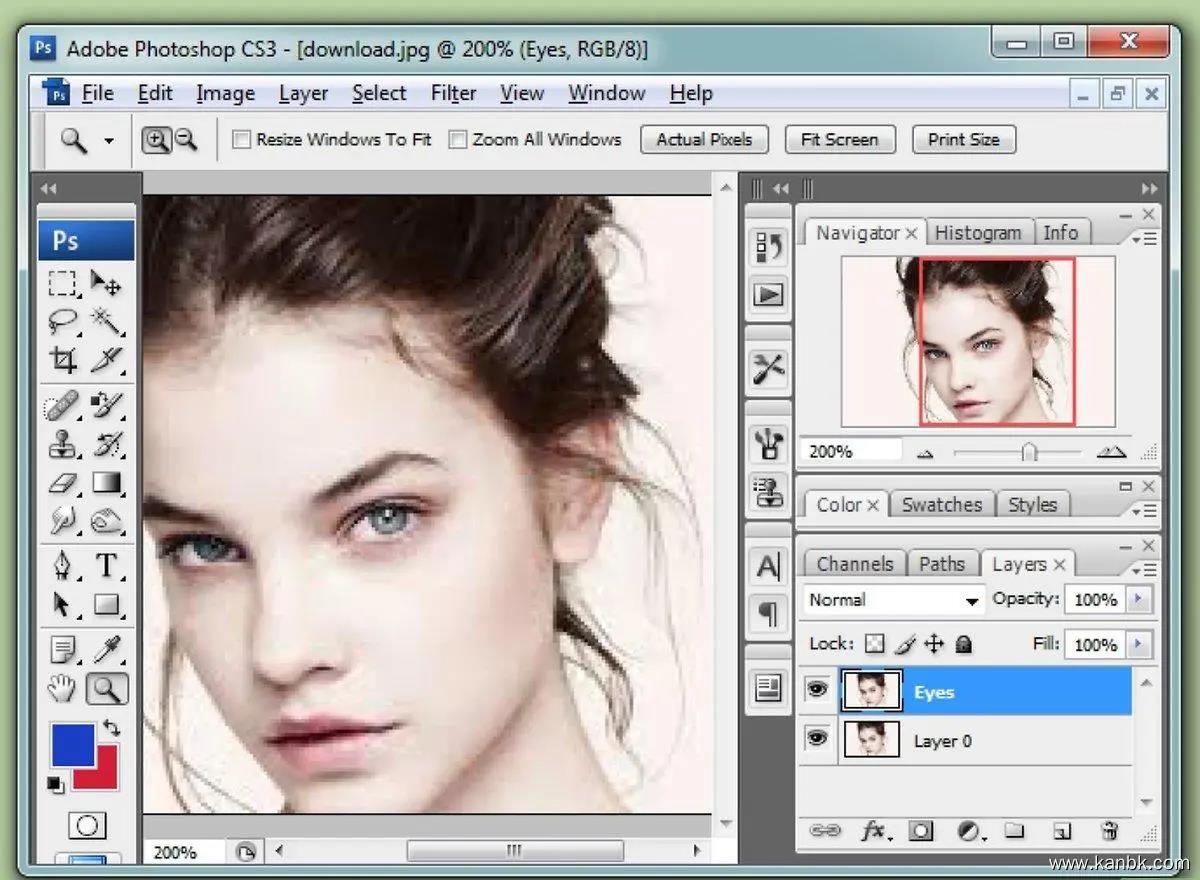Expand the Opacity slider arrow
Viewport: 1200px width, 880px height.
1139,600
